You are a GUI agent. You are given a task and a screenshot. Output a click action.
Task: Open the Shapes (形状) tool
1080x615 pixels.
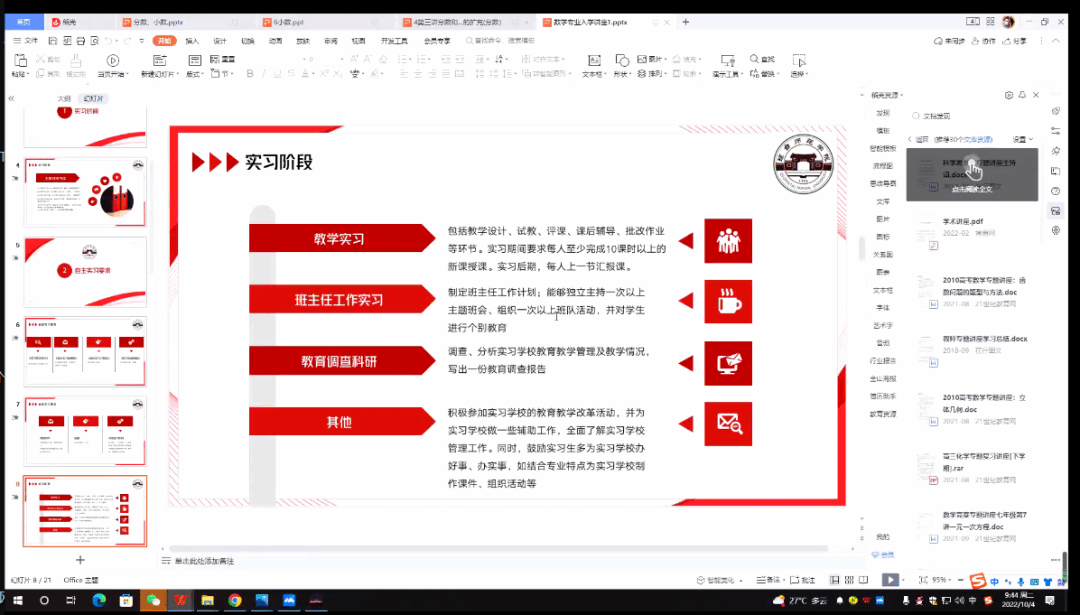point(622,62)
